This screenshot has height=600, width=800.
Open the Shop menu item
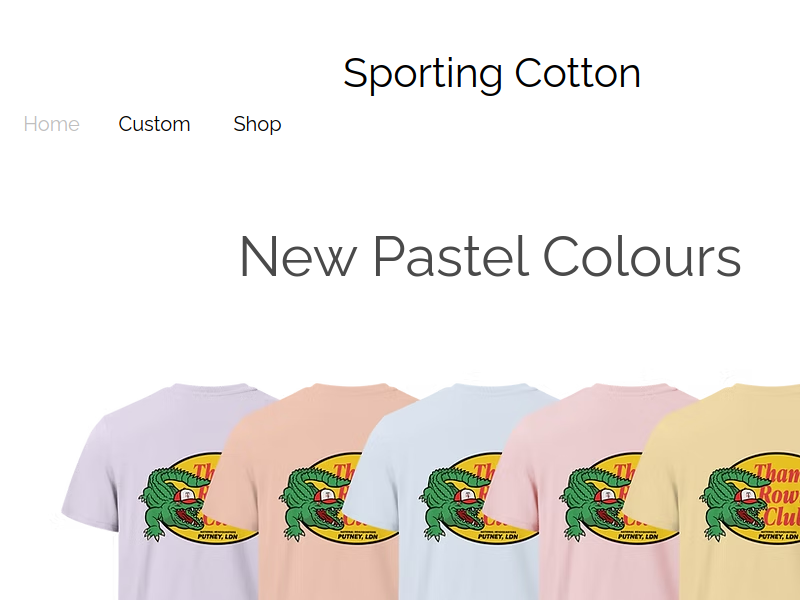(257, 124)
